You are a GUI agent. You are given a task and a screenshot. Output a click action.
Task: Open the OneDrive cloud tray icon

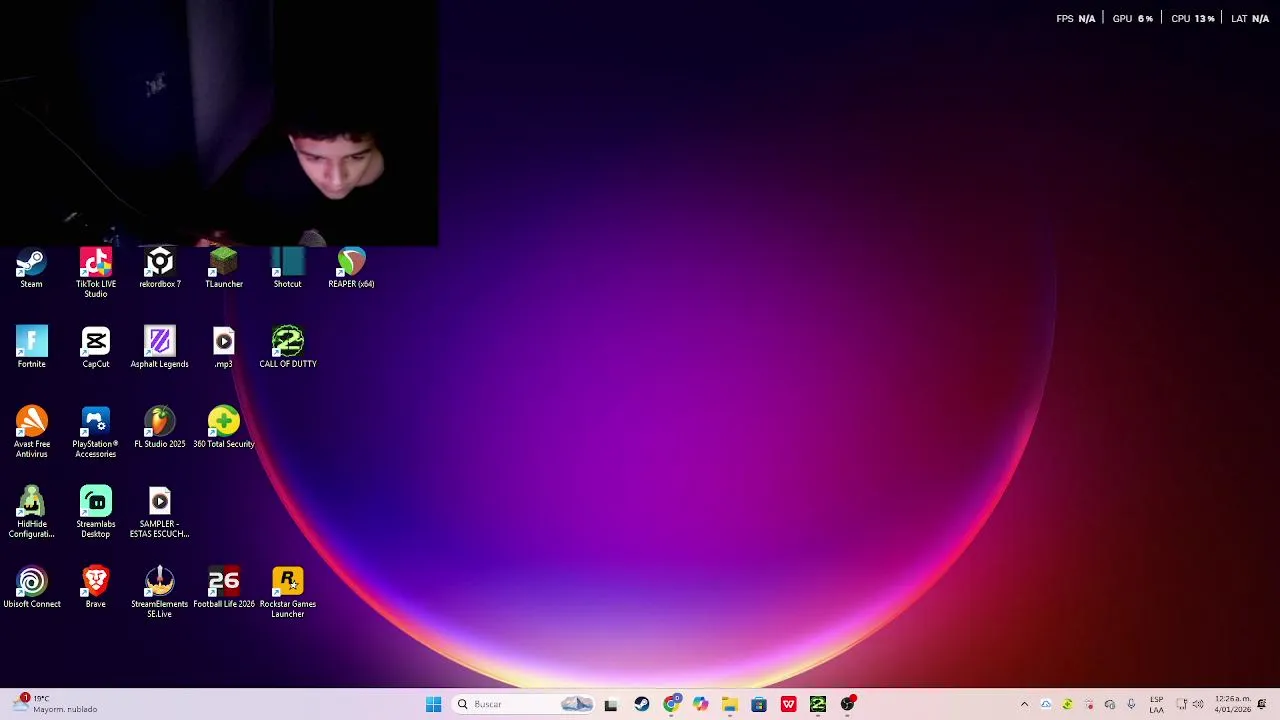(1046, 704)
